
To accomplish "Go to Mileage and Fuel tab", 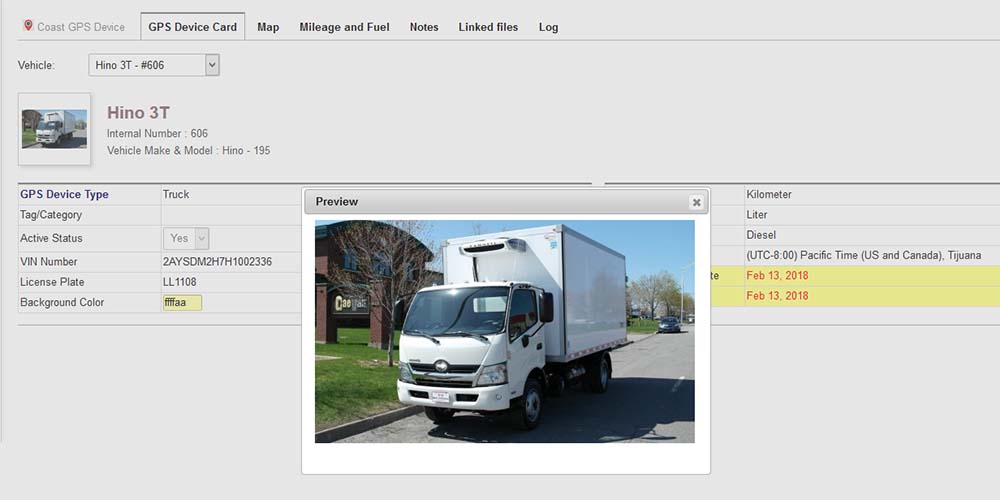I will click(344, 27).
